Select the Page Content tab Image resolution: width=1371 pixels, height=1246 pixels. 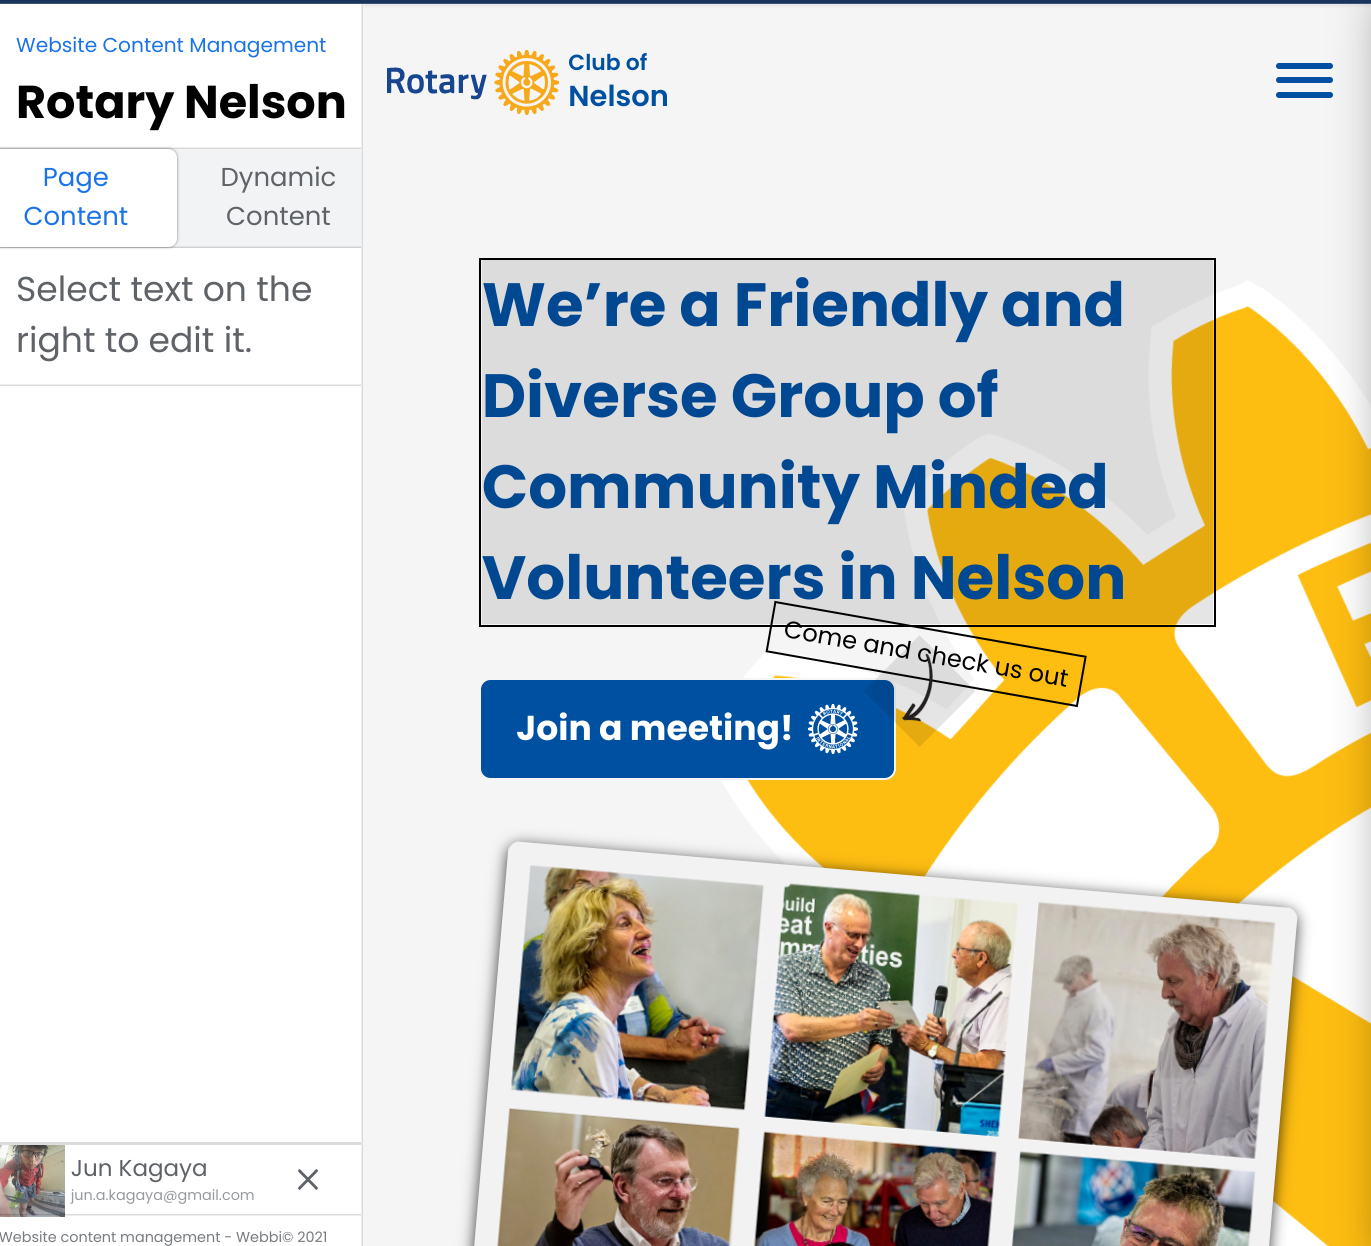point(76,197)
